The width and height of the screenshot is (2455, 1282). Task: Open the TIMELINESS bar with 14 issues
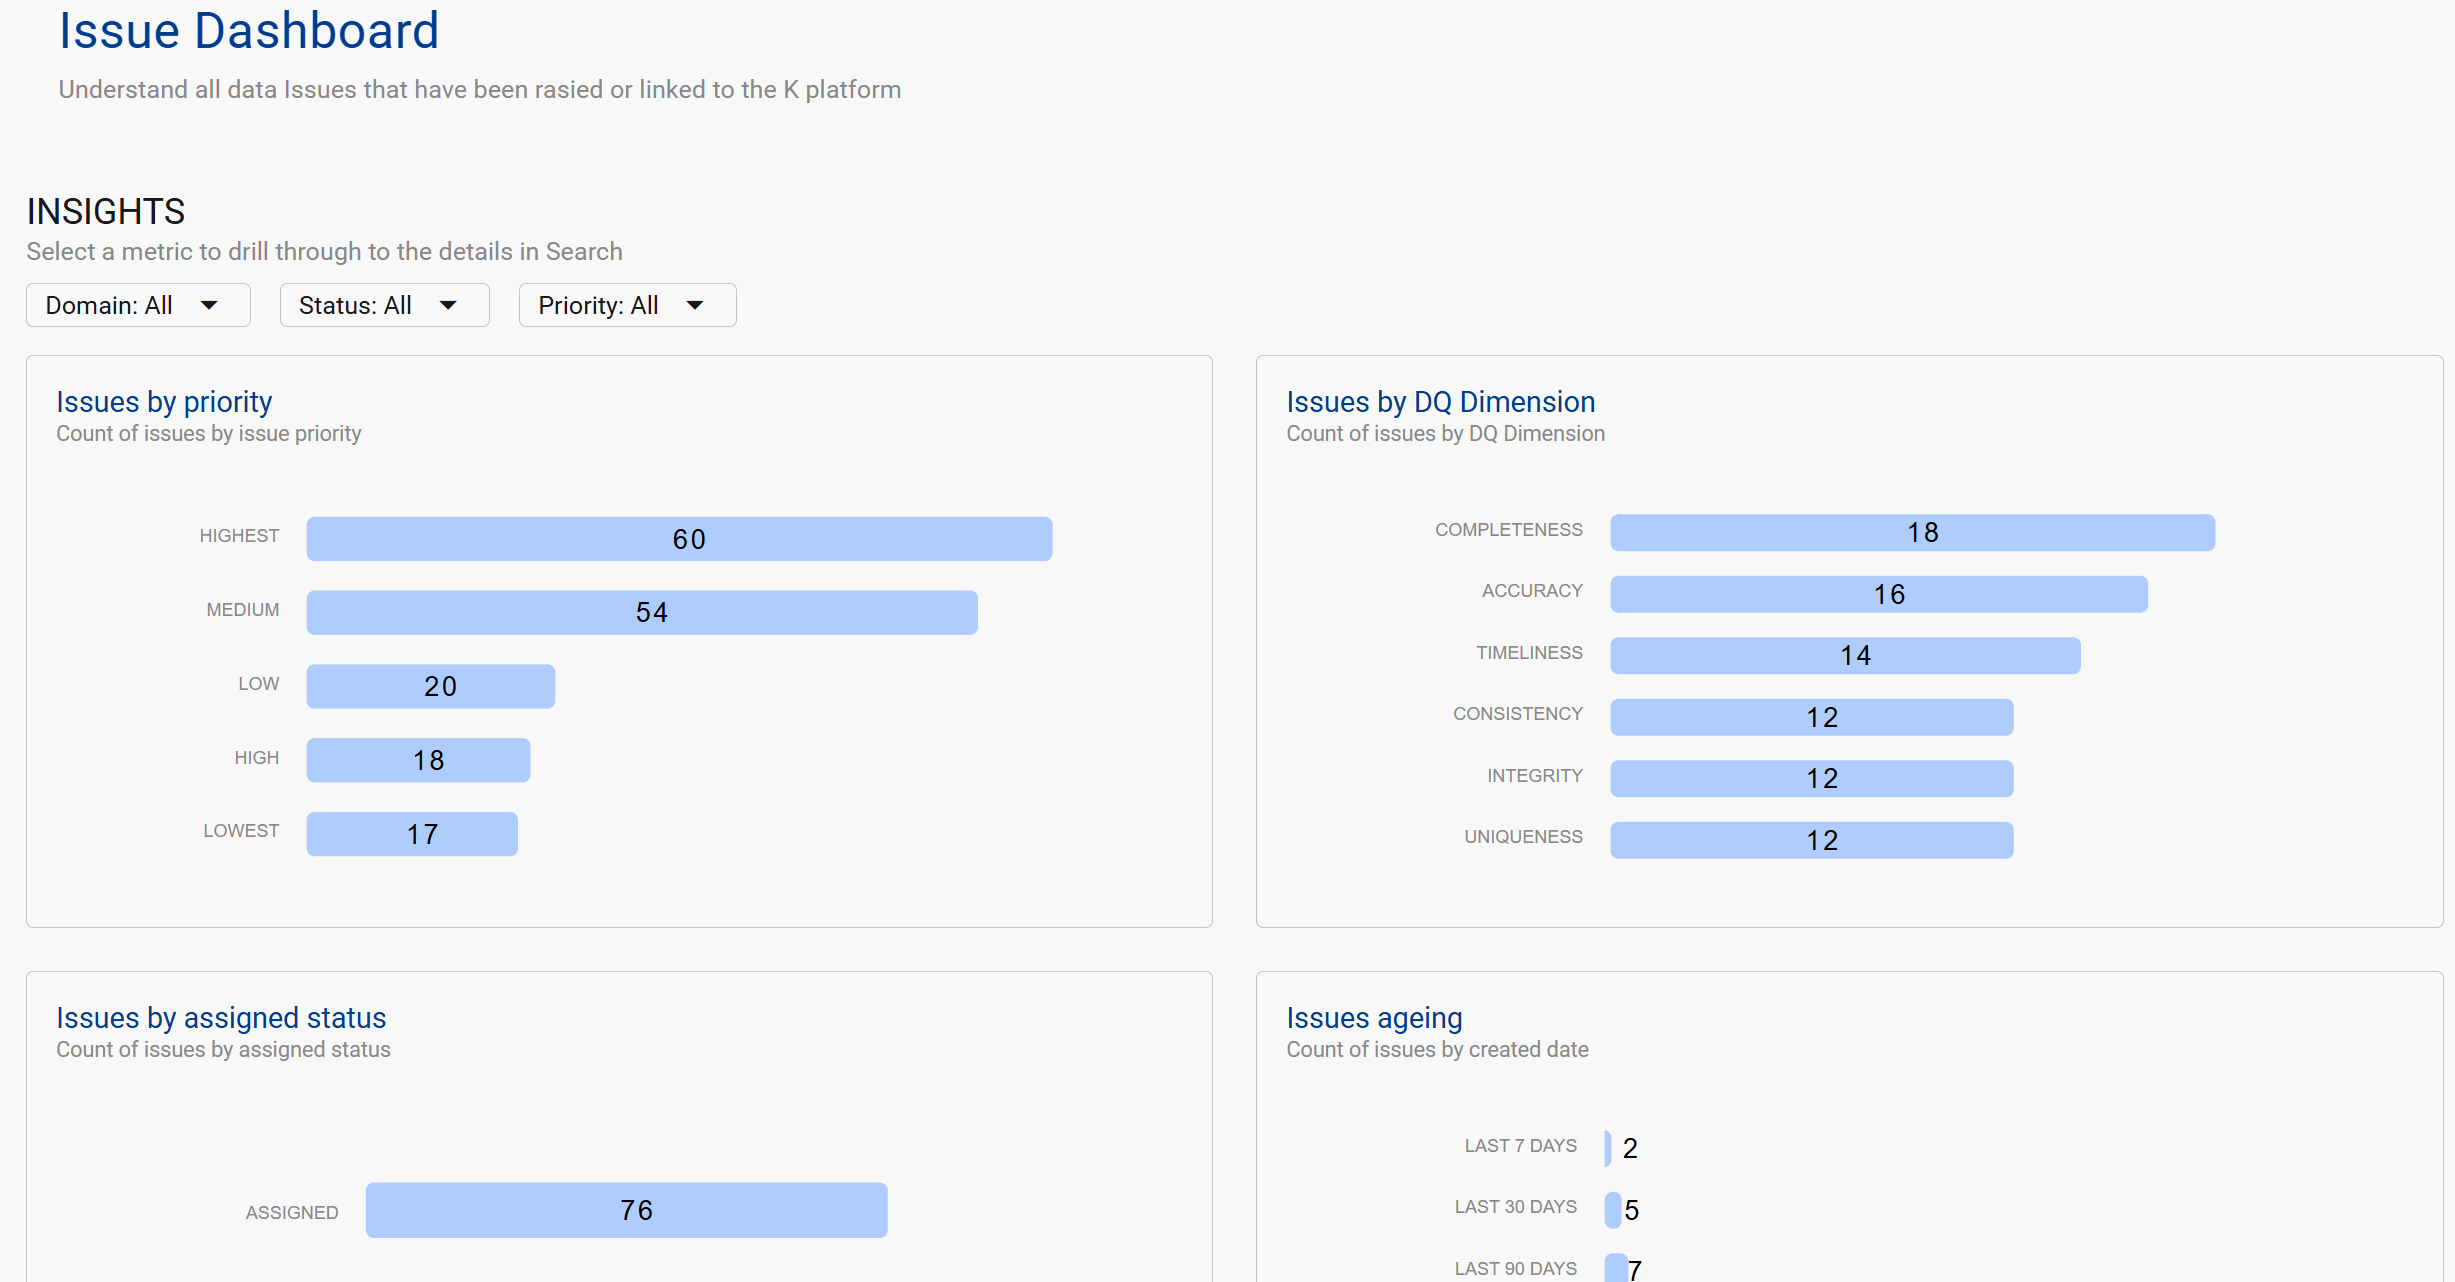coord(1845,655)
